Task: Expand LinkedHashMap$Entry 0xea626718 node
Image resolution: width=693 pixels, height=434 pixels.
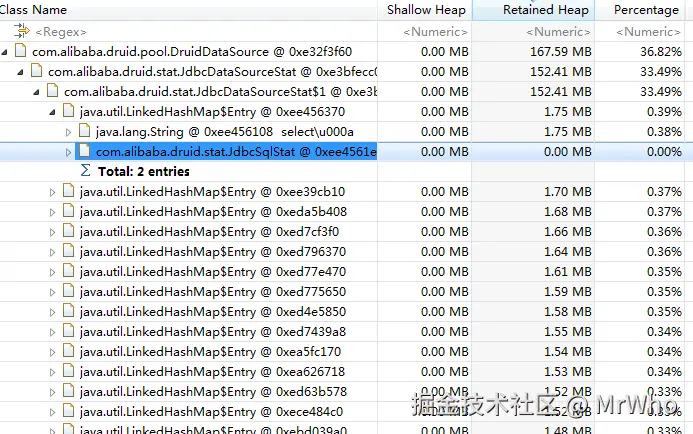Action: coord(52,372)
